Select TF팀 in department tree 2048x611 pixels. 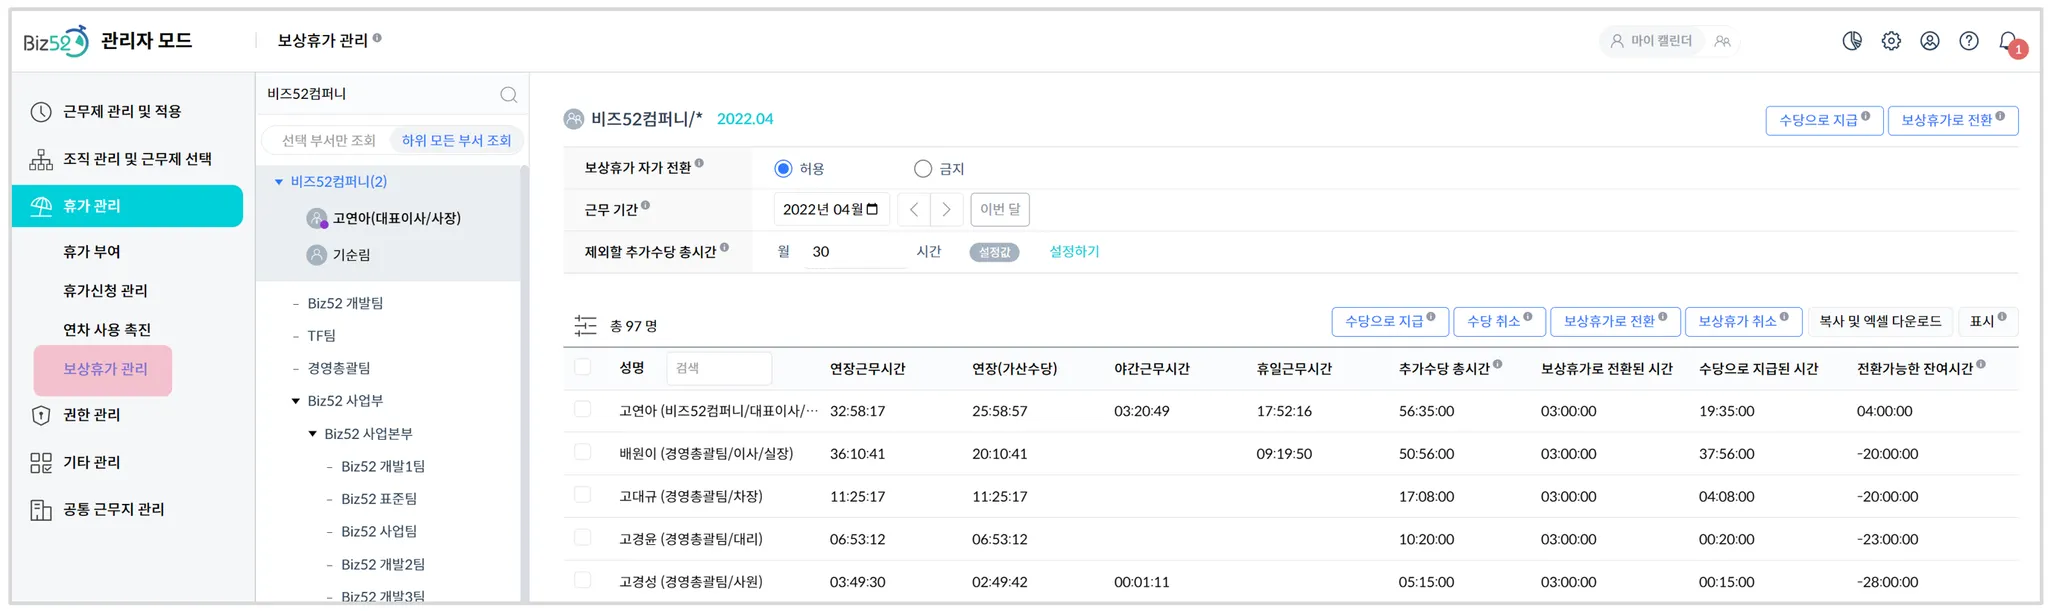coord(321,336)
